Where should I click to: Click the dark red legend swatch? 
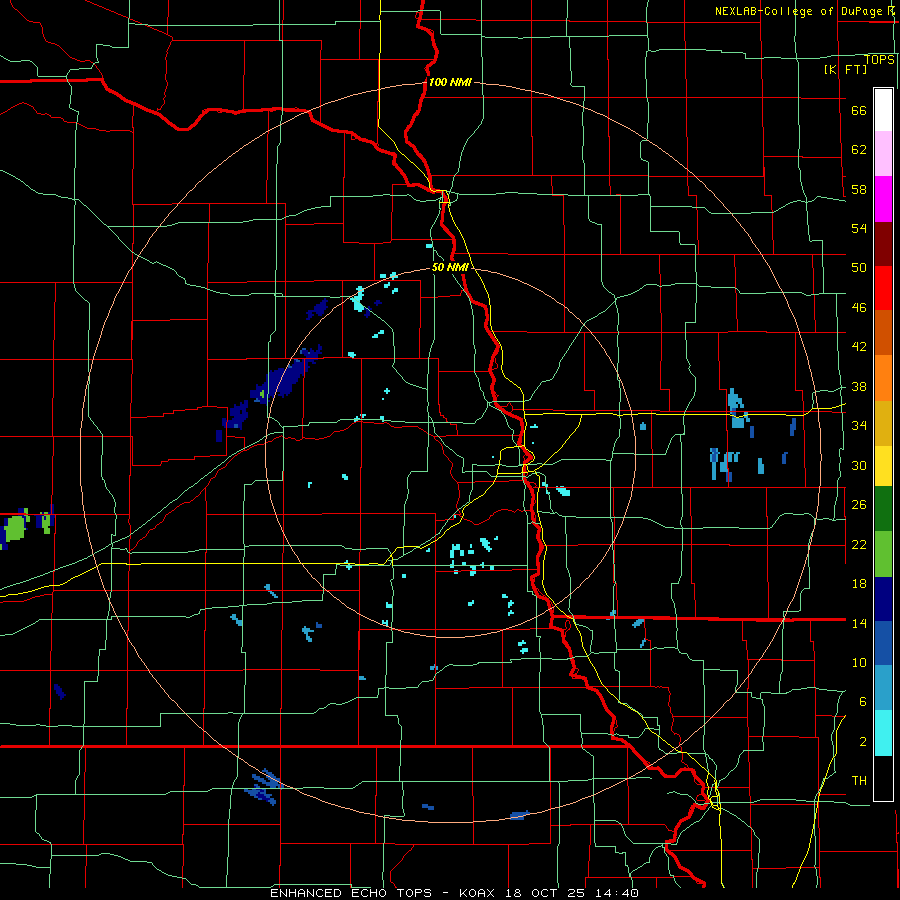tap(883, 244)
